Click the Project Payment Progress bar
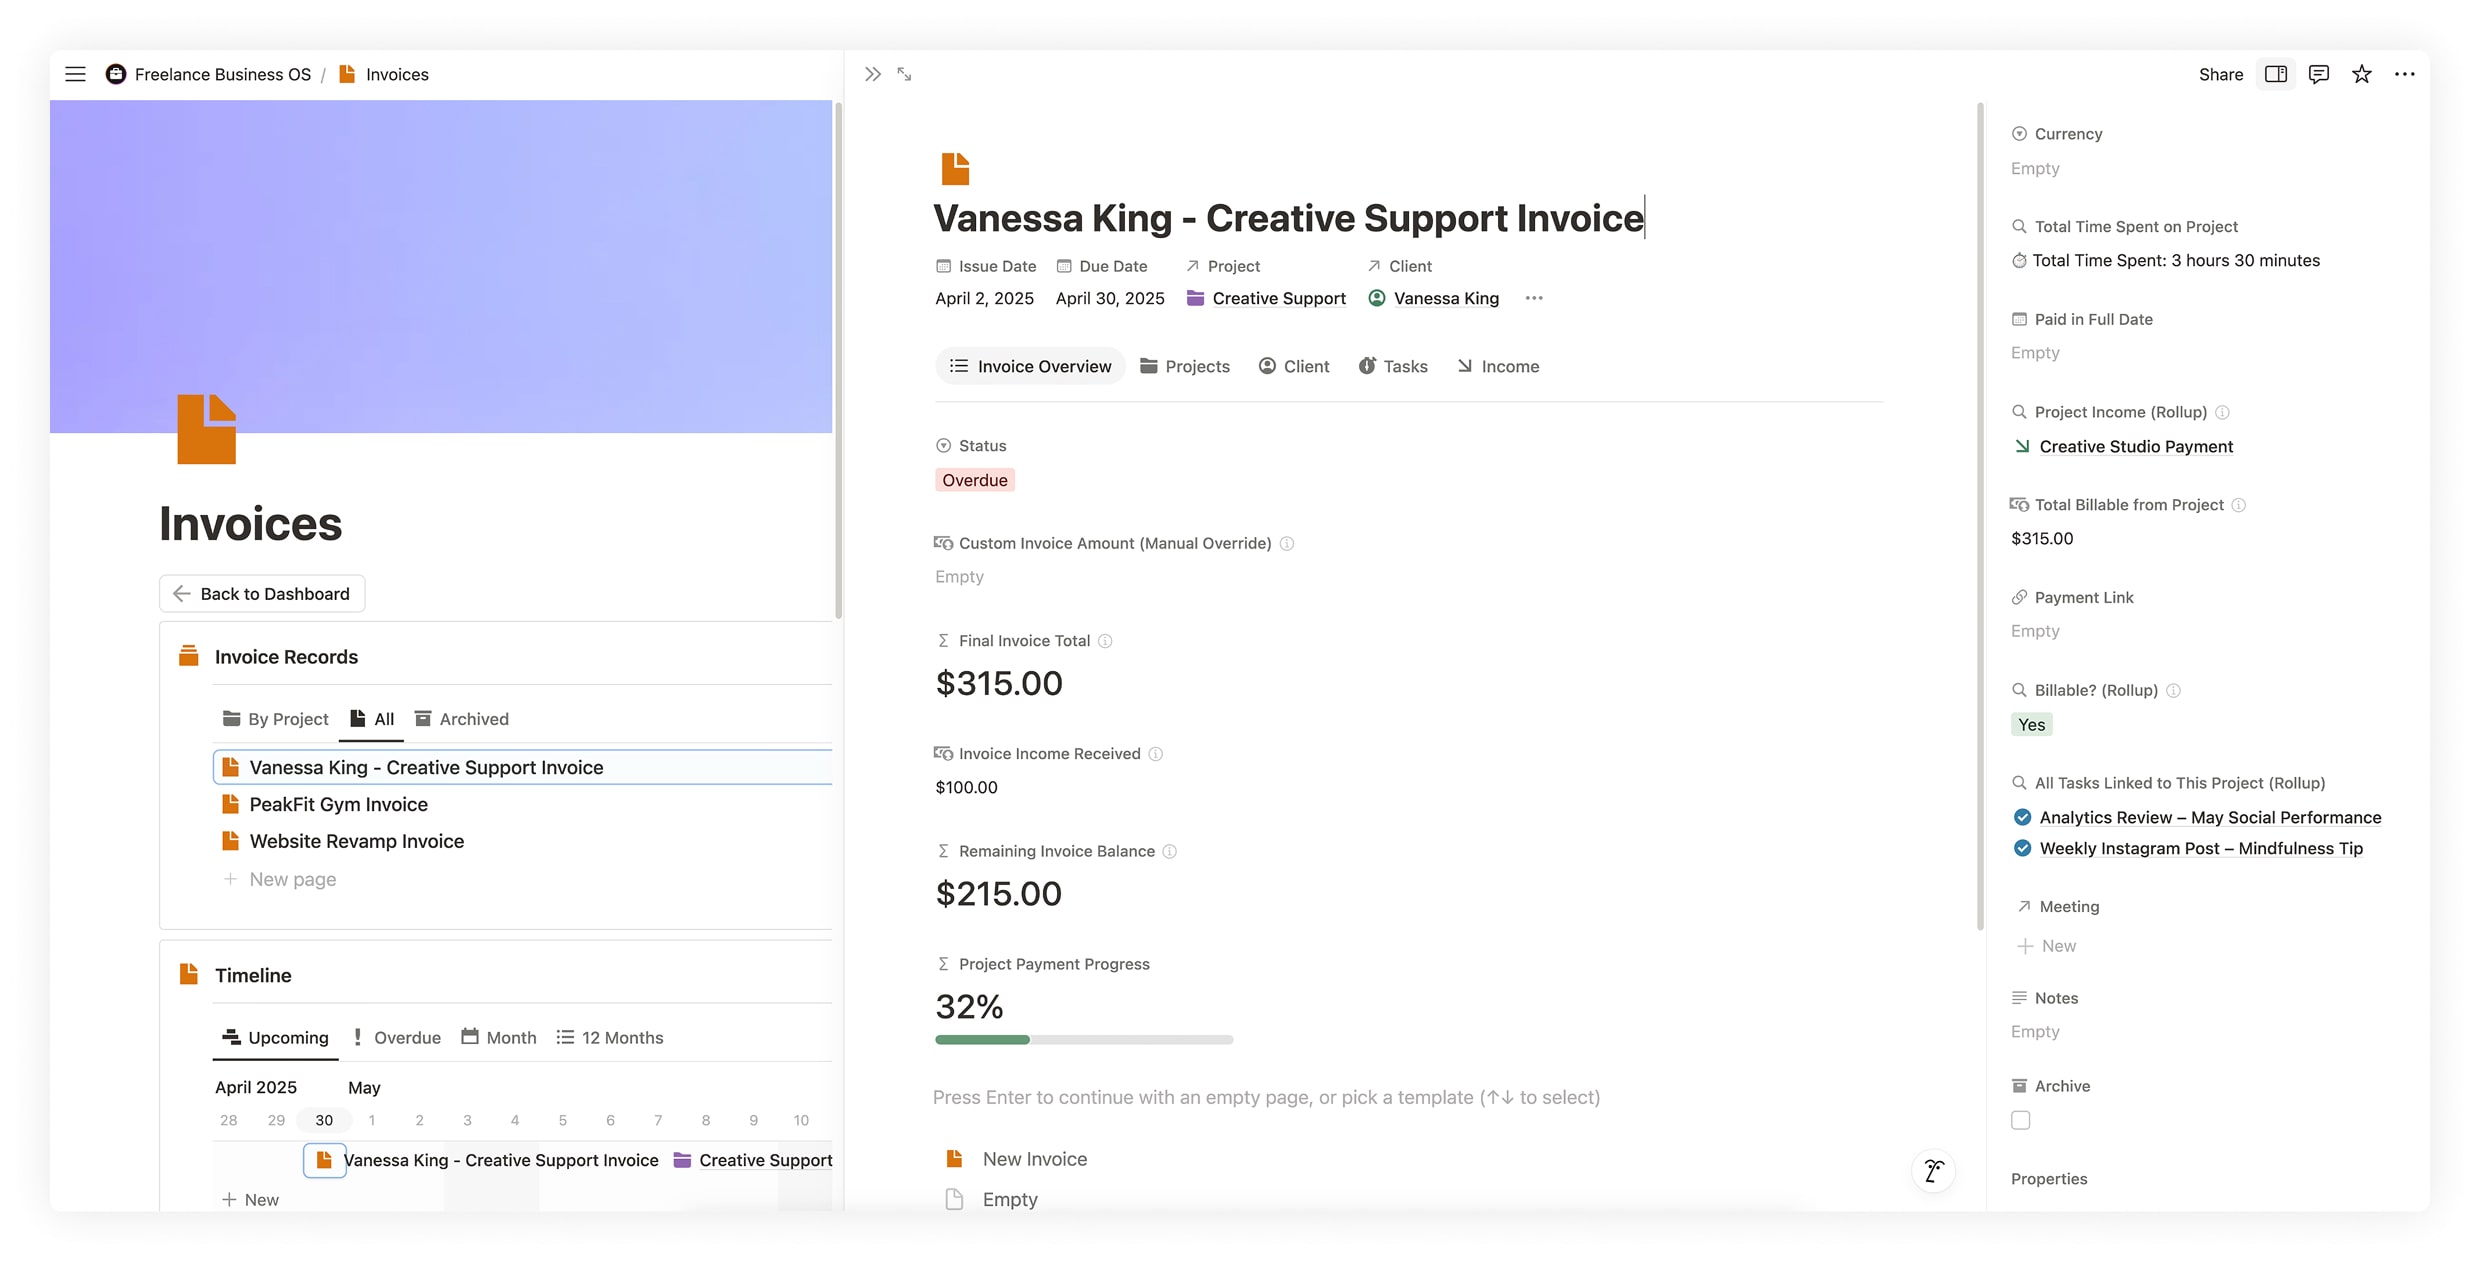 point(1083,1040)
